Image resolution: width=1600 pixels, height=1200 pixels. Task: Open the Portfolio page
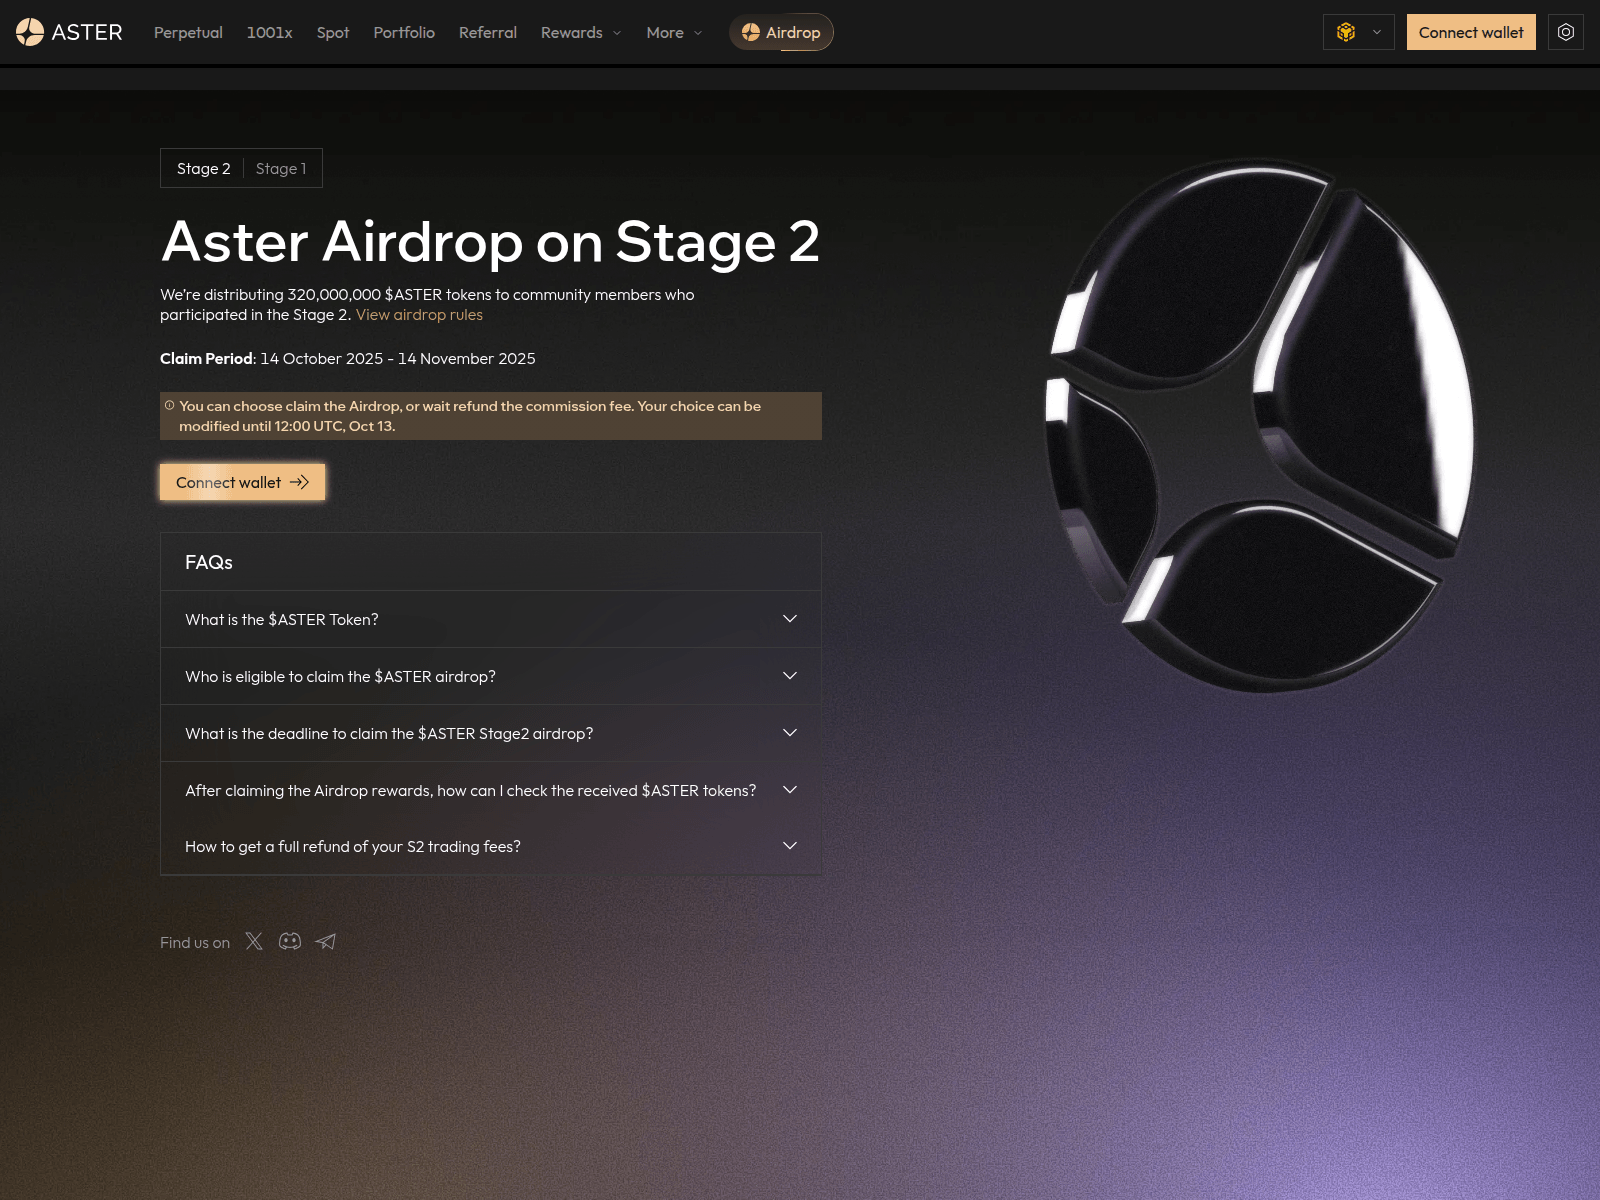[x=404, y=32]
